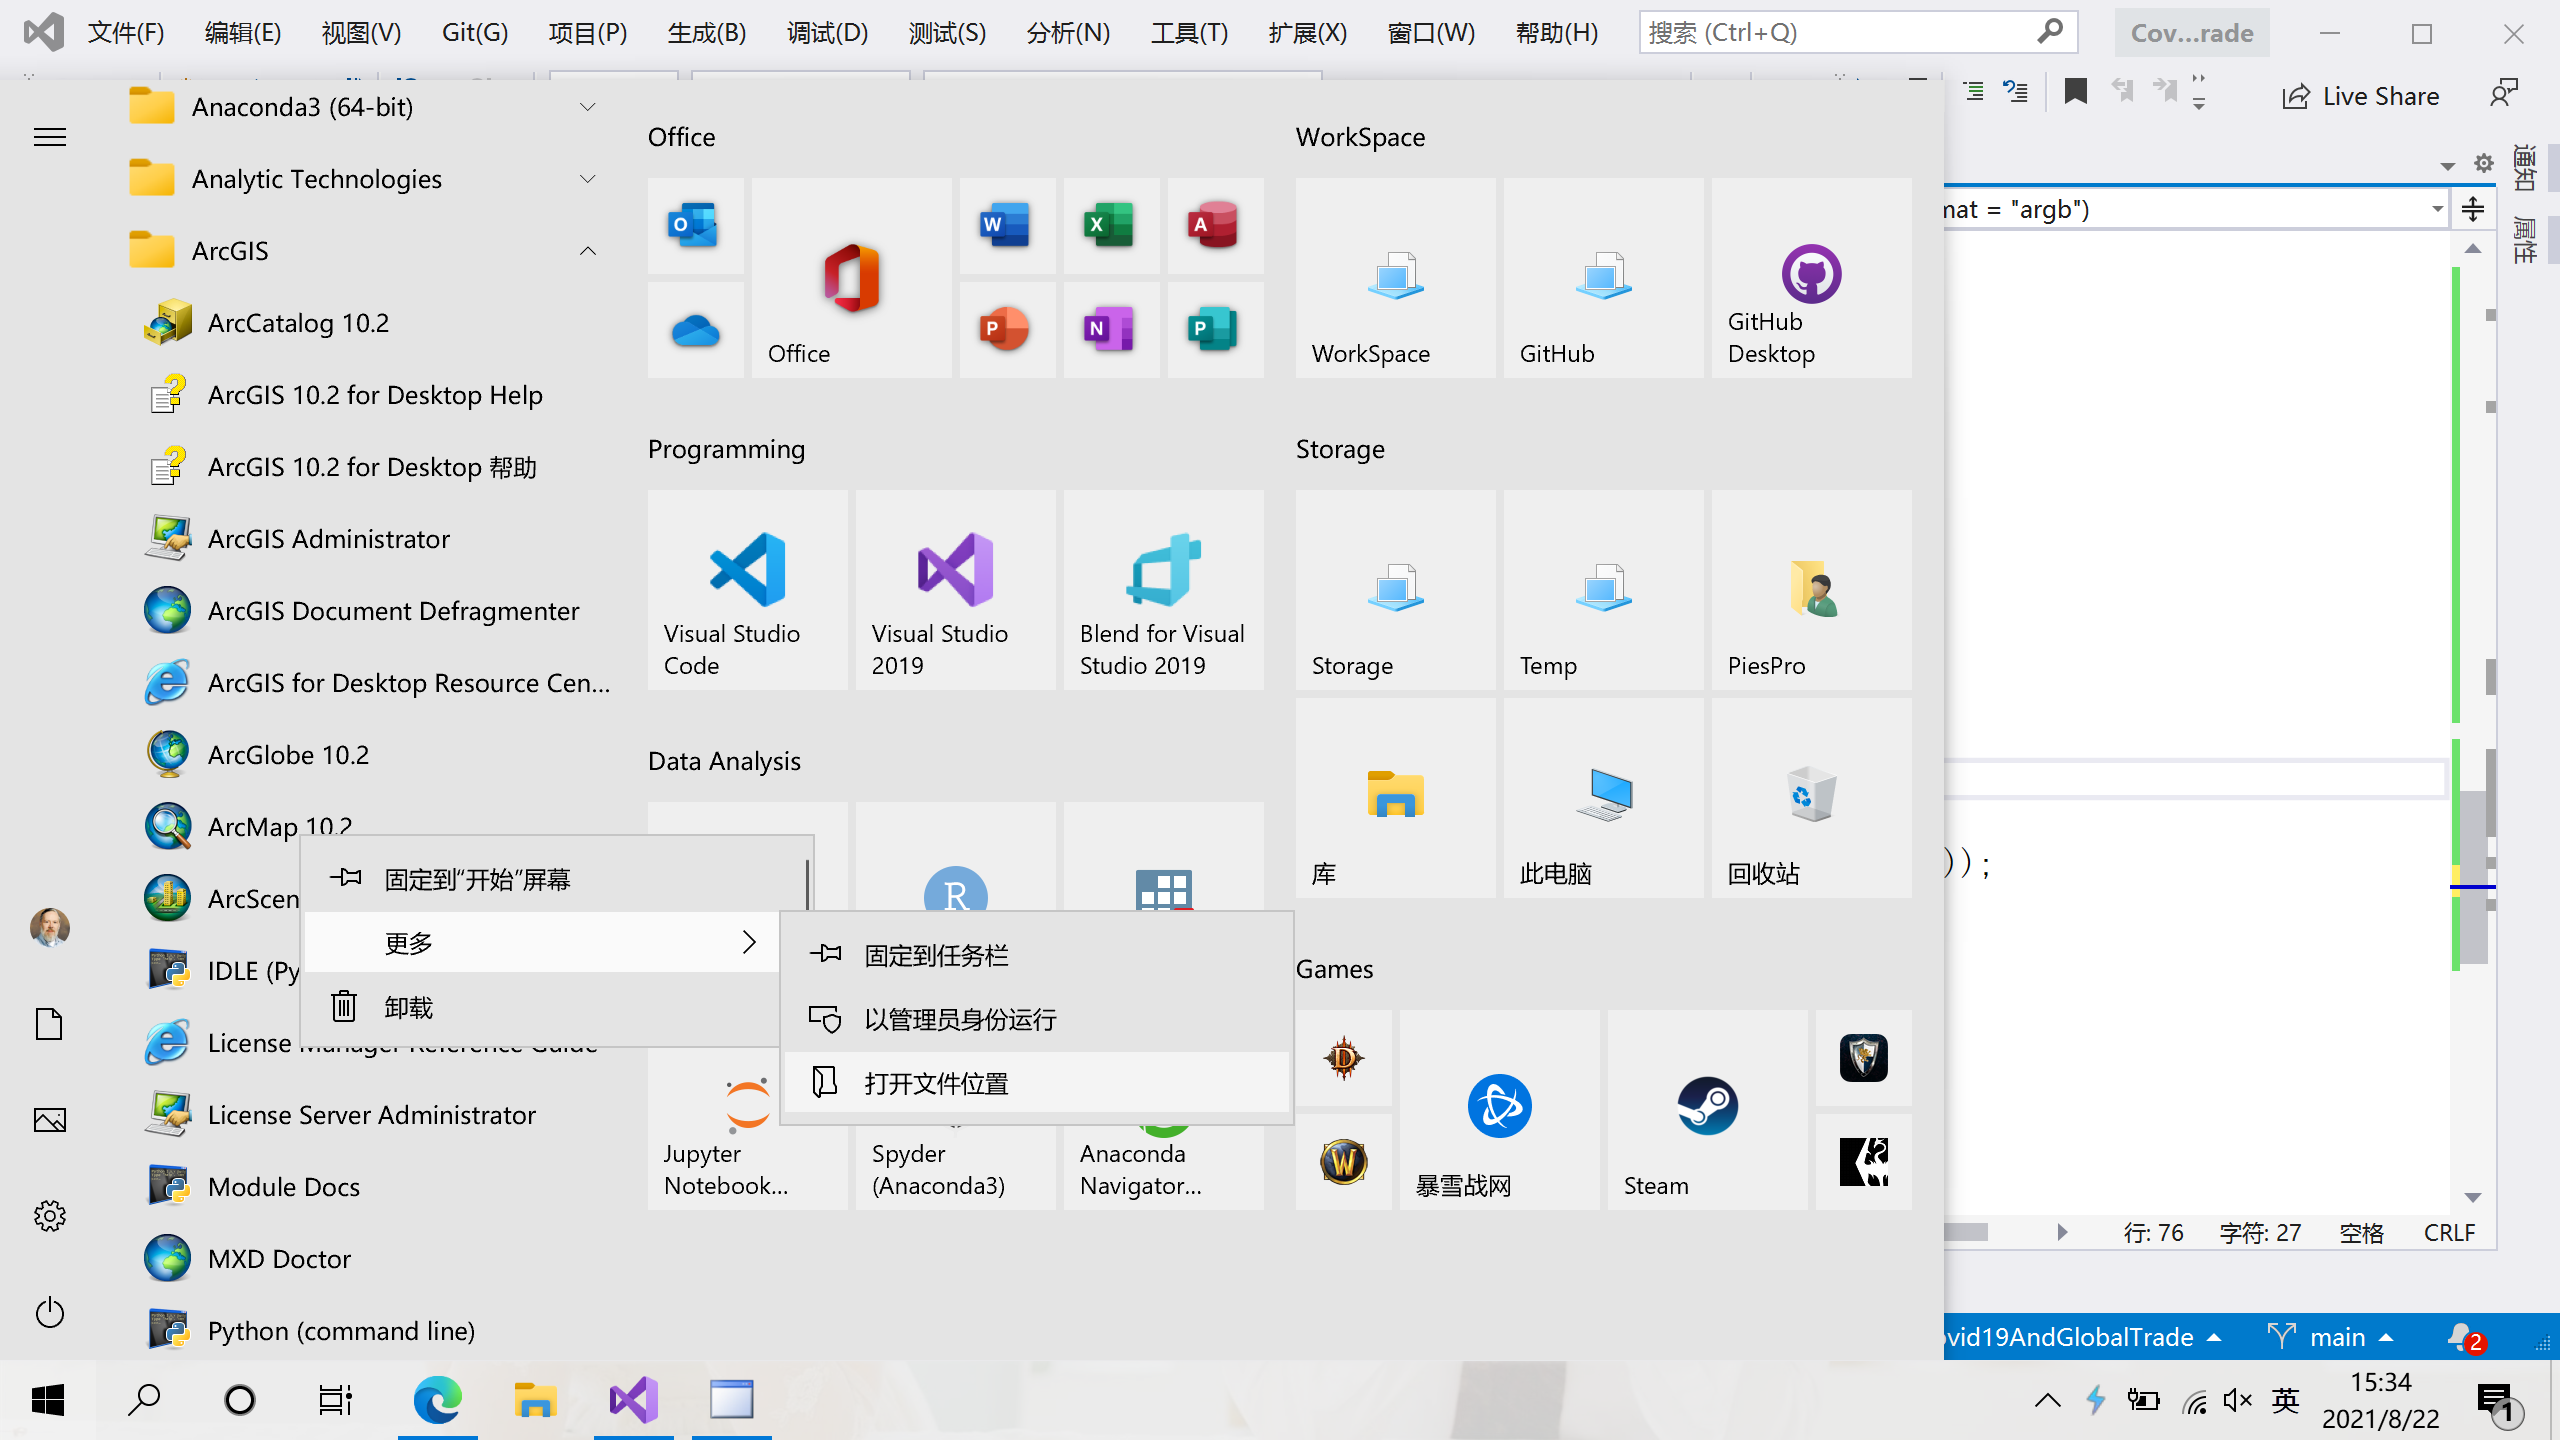Open the Steam tile
2560x1440 pixels.
click(1707, 1110)
